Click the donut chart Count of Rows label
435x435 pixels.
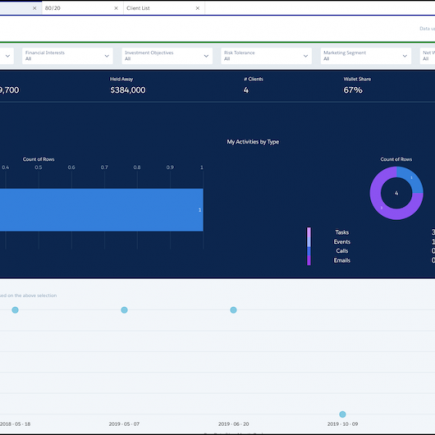pos(396,159)
